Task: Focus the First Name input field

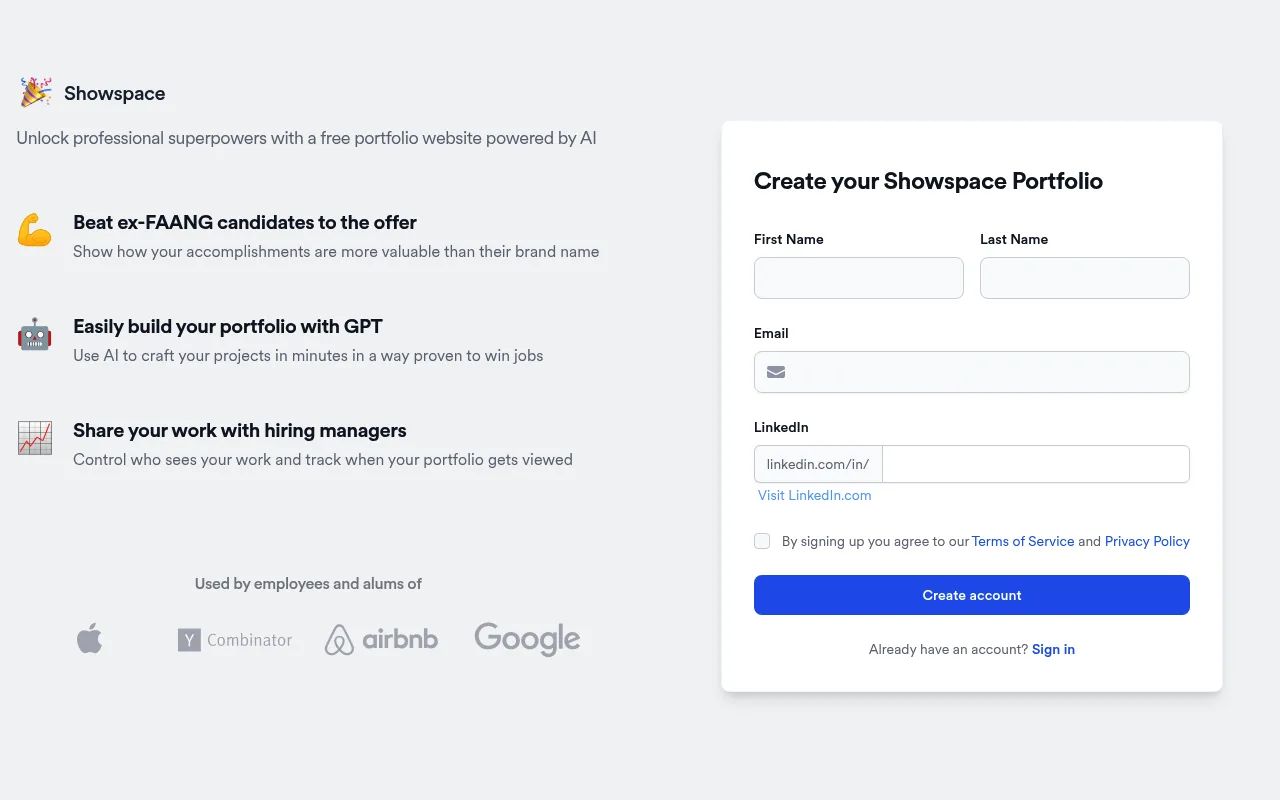Action: (859, 278)
